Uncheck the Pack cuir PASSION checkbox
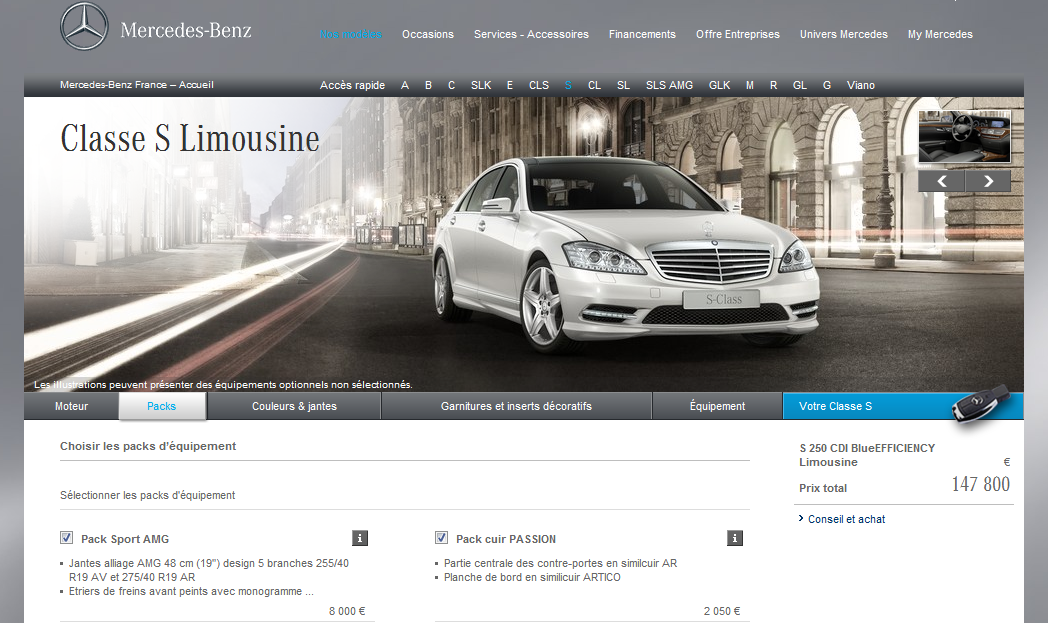 click(x=442, y=537)
